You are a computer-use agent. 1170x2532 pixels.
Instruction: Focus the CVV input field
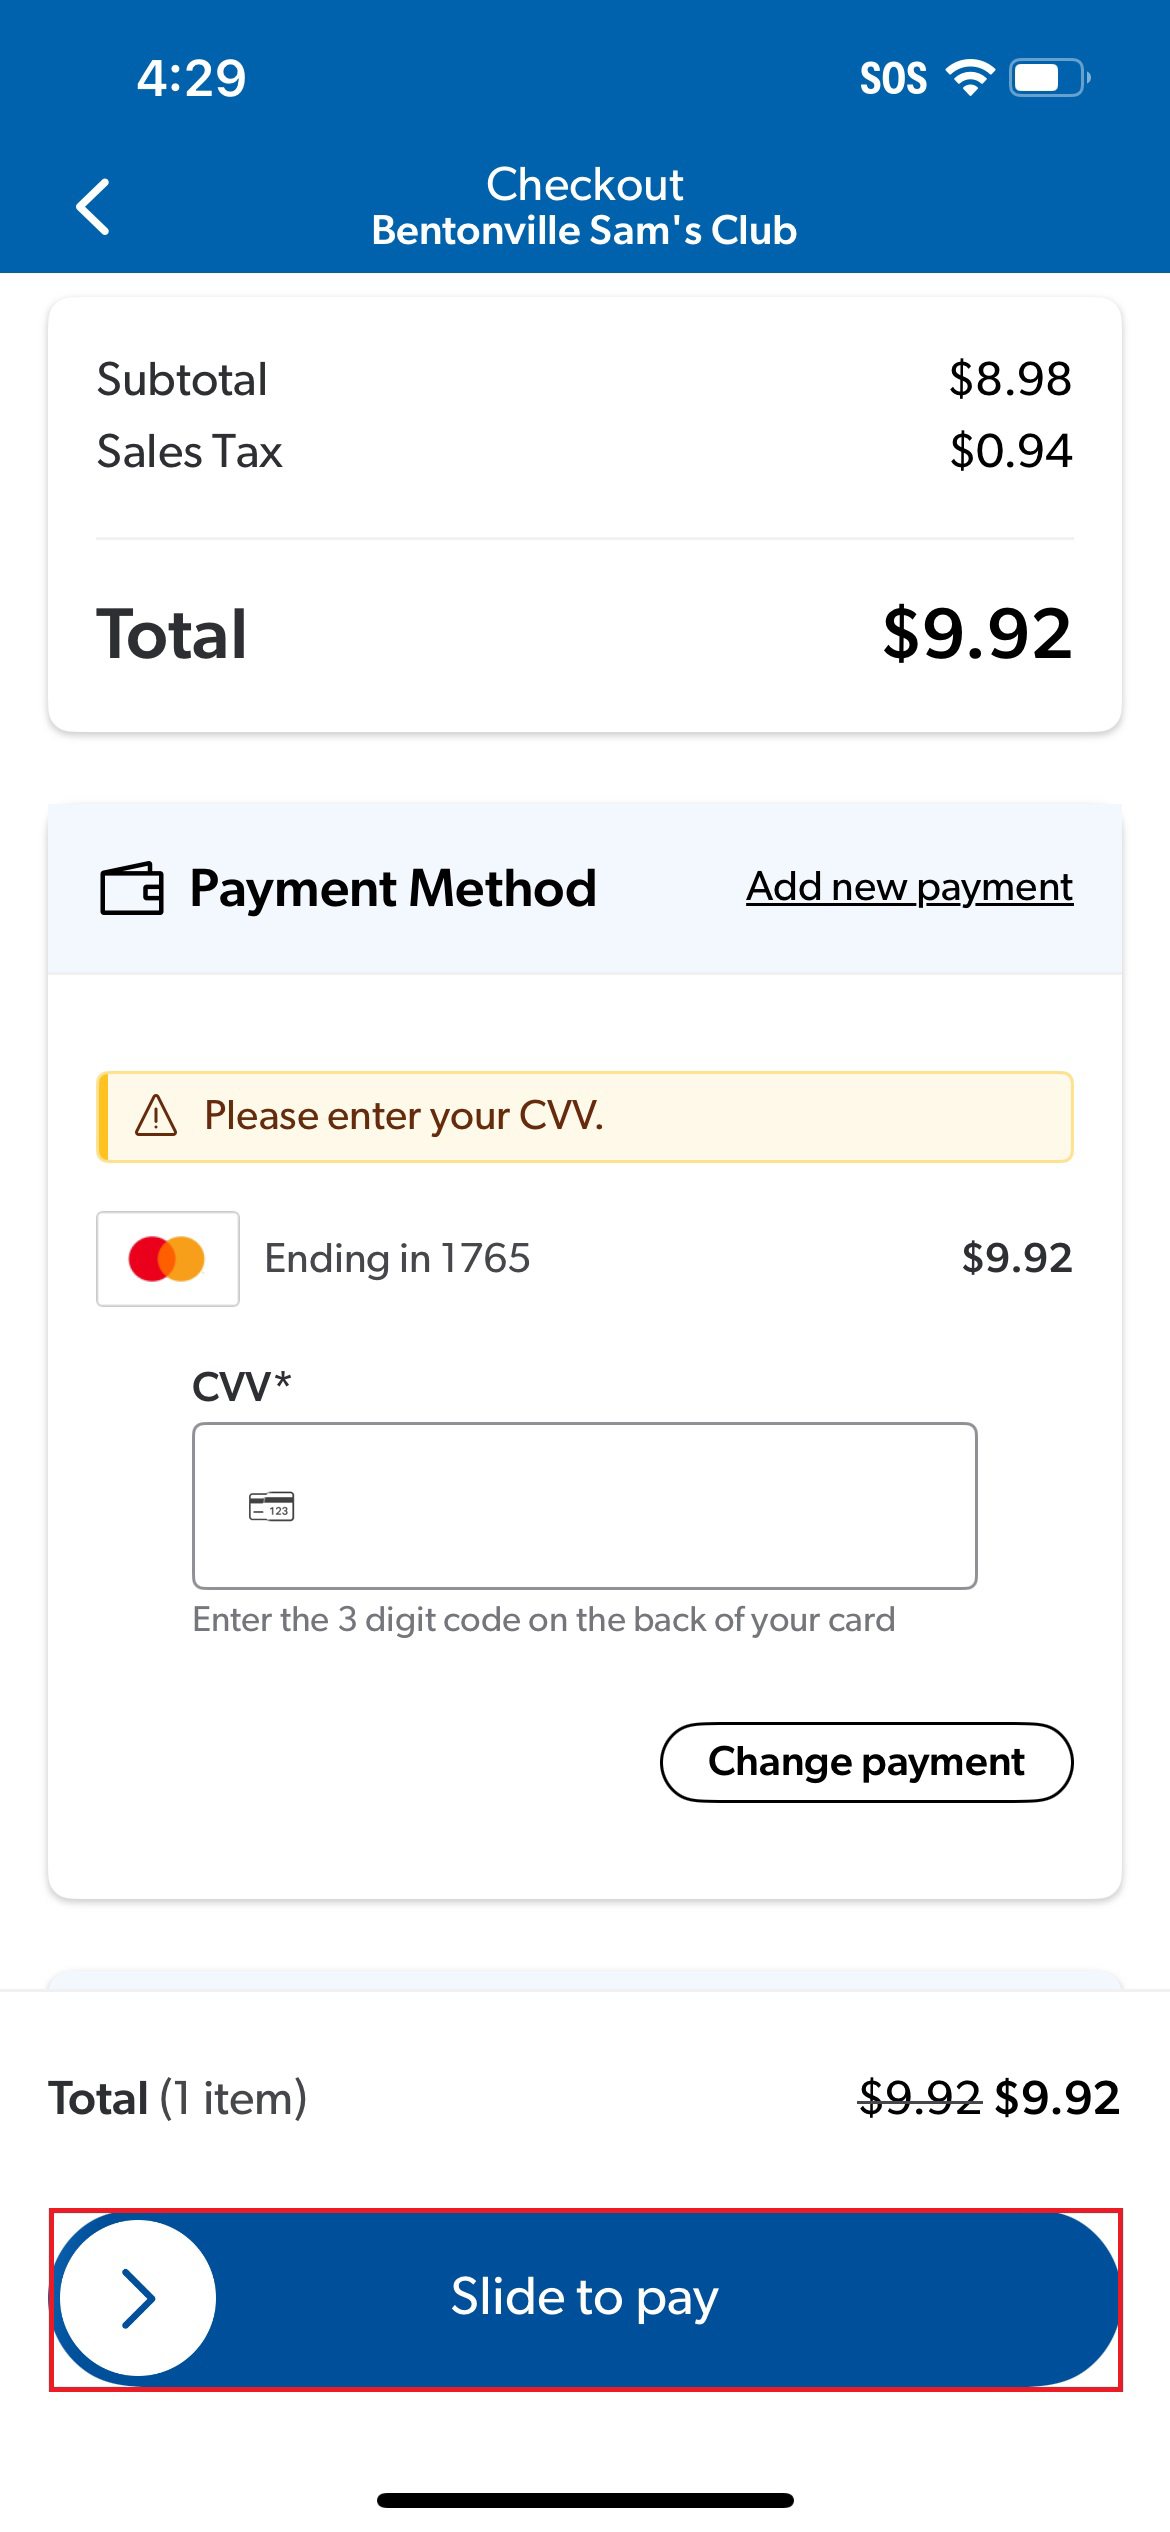point(620,1505)
